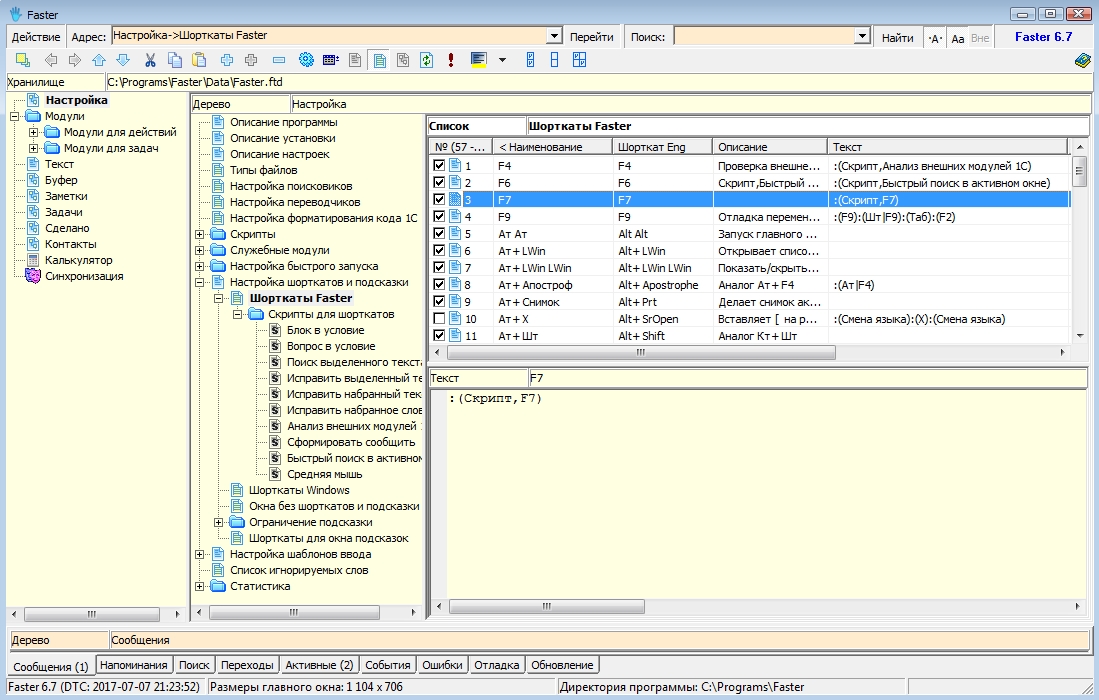
Task: Toggle the checkbox for row 3 F7
Action: tap(439, 200)
